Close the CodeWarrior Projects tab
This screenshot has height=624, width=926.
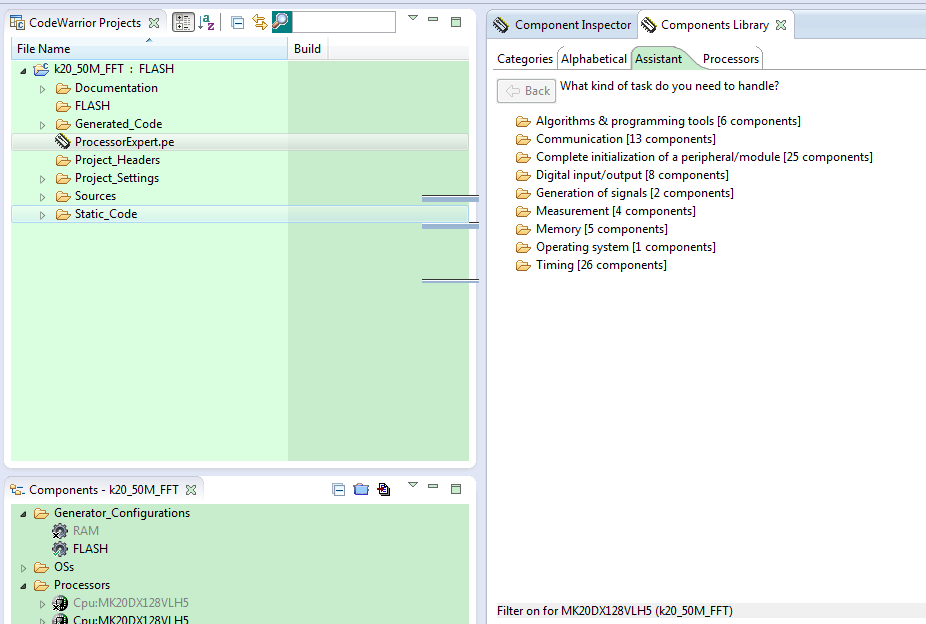(x=154, y=23)
